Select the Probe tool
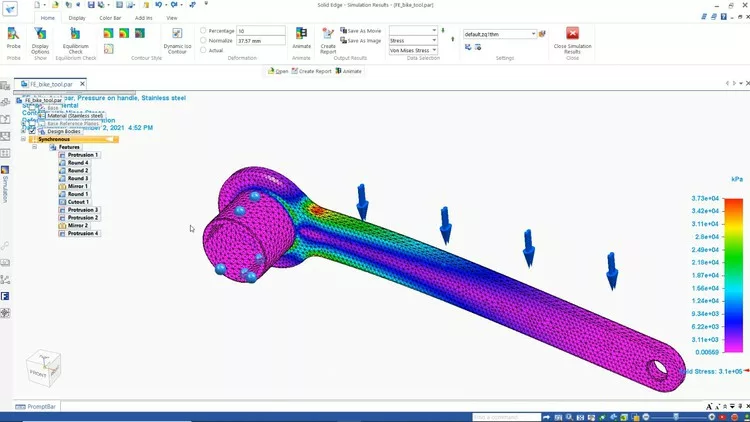The width and height of the screenshot is (750, 422). coord(13,38)
